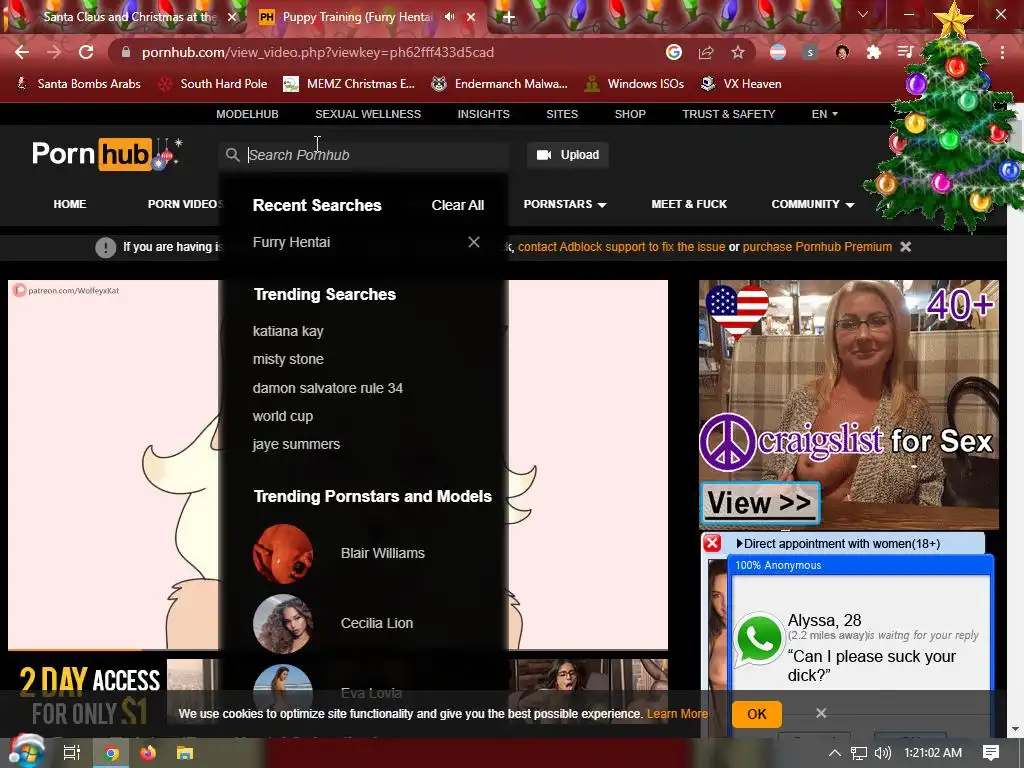The height and width of the screenshot is (768, 1024).
Task: Open SITES in the top menu
Action: pos(562,114)
